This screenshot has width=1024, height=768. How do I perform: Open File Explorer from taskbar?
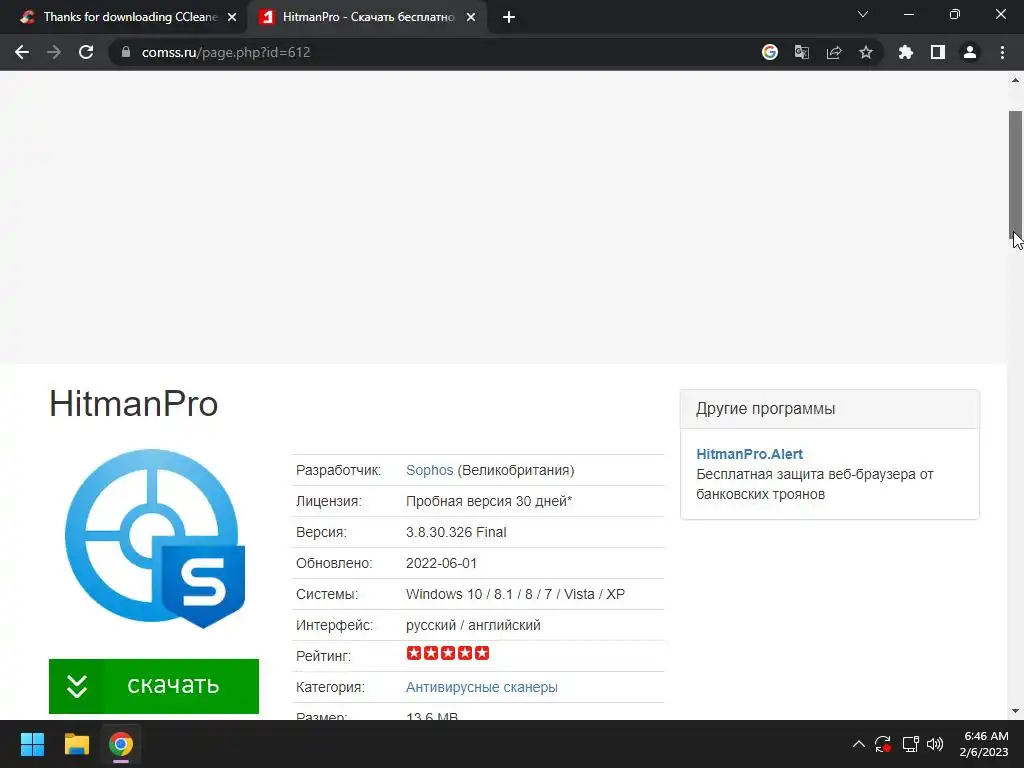tap(76, 744)
